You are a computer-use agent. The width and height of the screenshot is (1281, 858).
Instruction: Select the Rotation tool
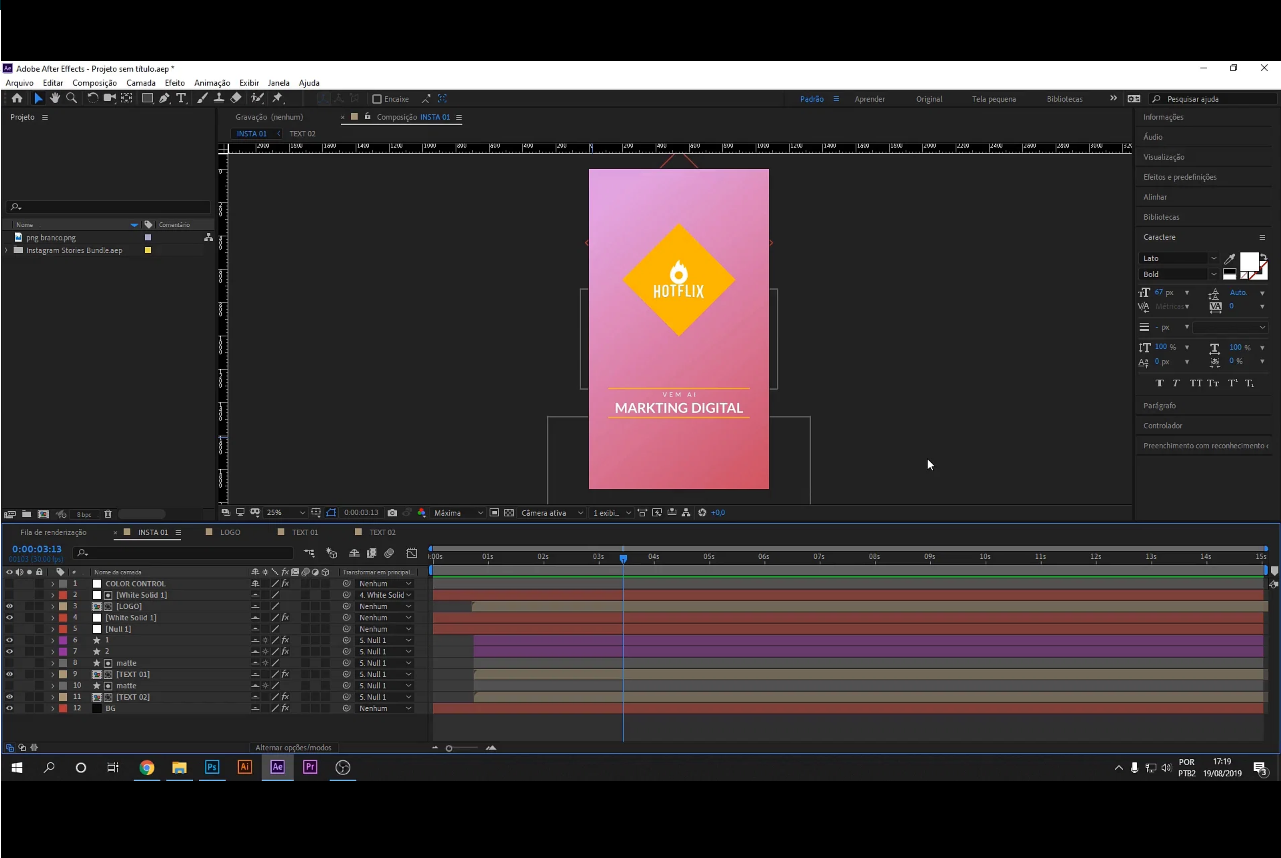(93, 99)
